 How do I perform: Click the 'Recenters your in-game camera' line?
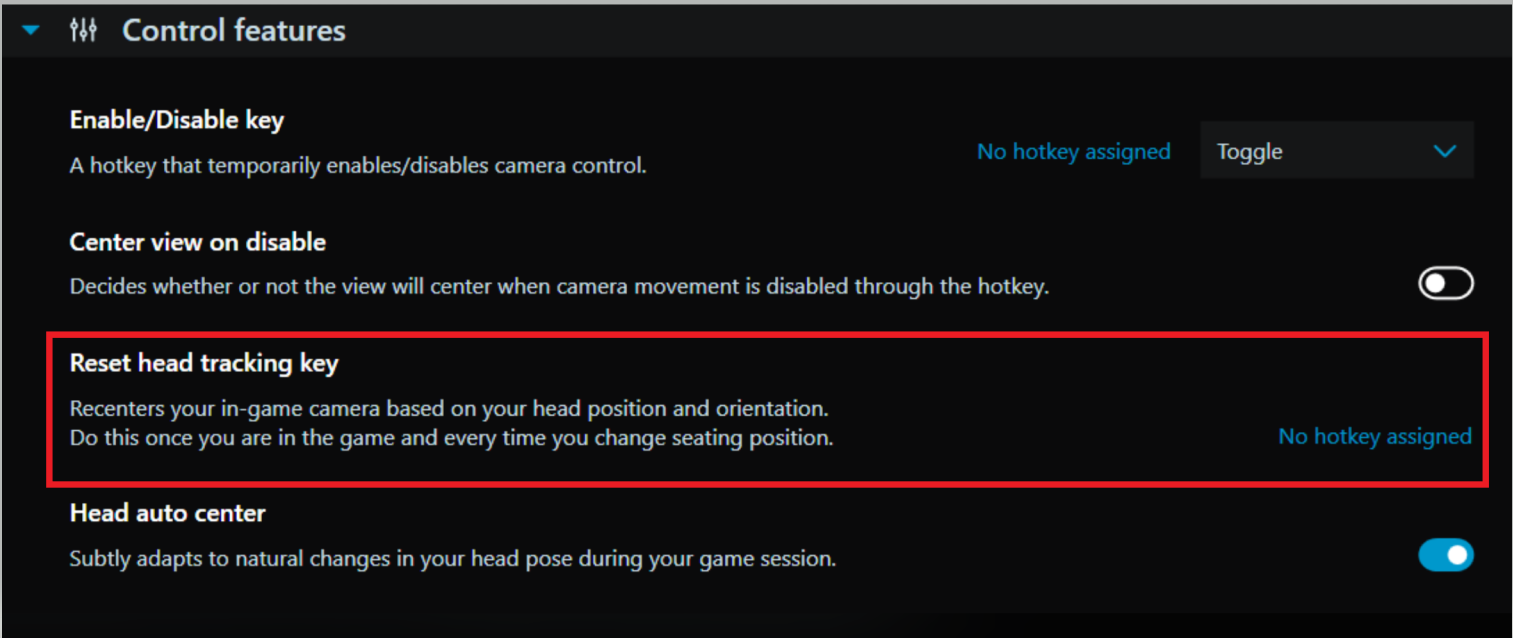click(449, 409)
